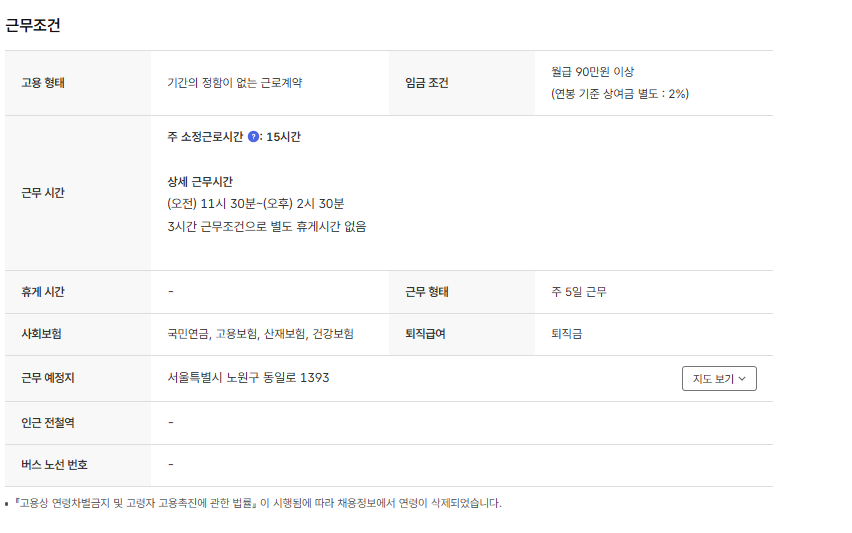Click the address 서울특별시 노원구 동일로 1393
Image resolution: width=852 pixels, height=533 pixels.
[248, 378]
